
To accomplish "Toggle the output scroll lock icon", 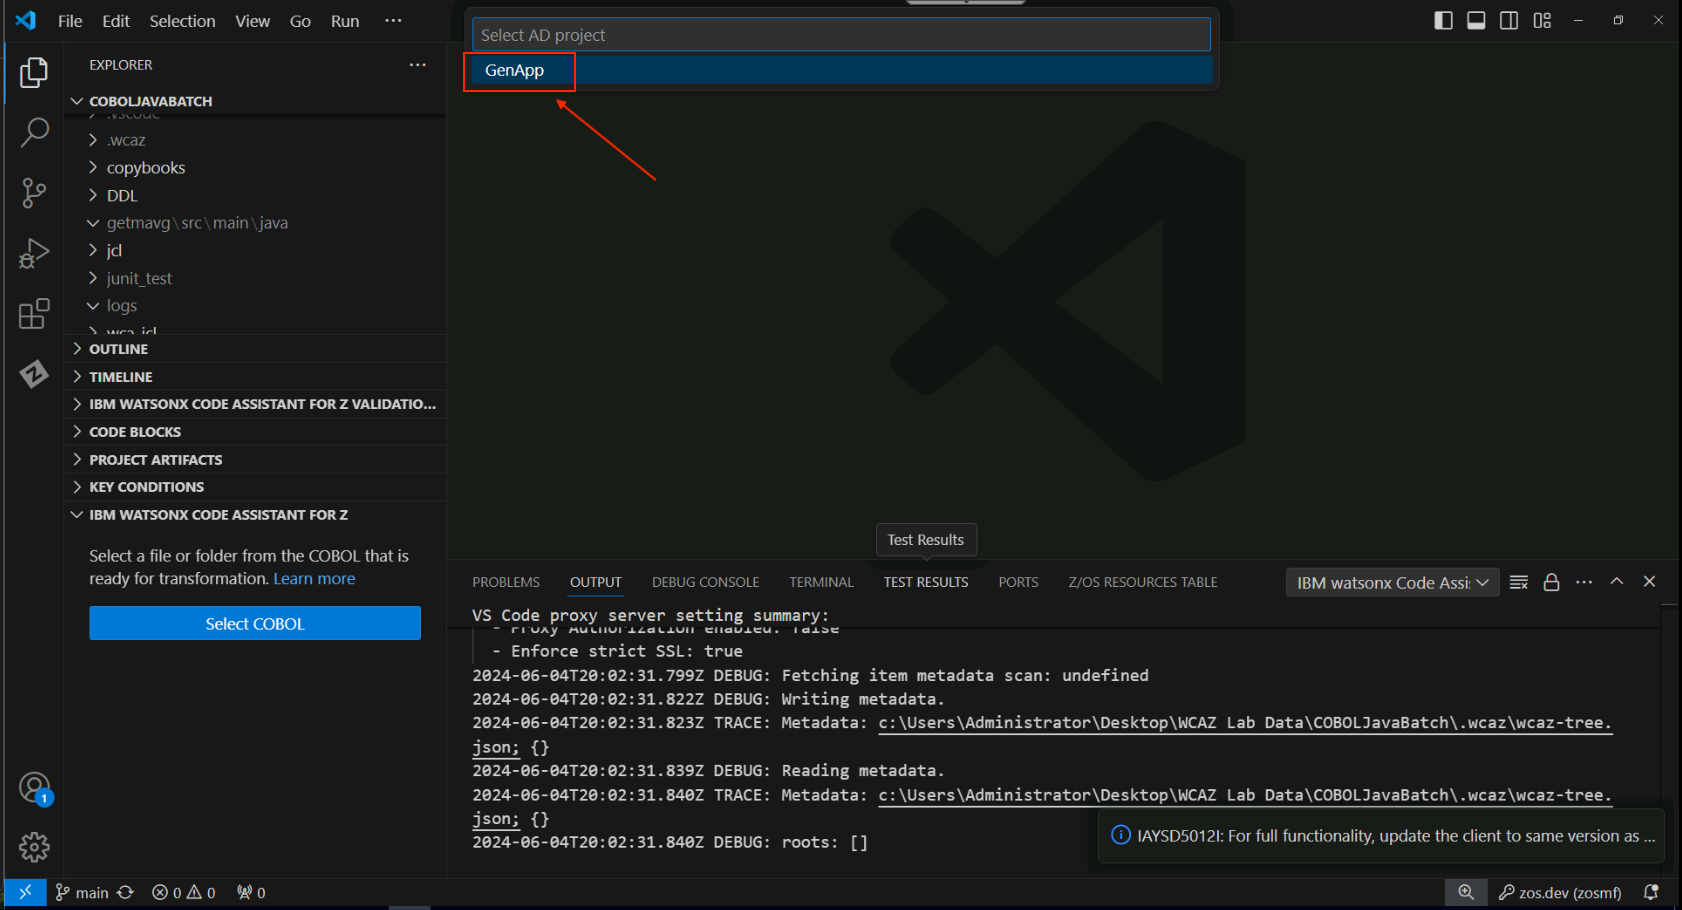I will coord(1551,582).
